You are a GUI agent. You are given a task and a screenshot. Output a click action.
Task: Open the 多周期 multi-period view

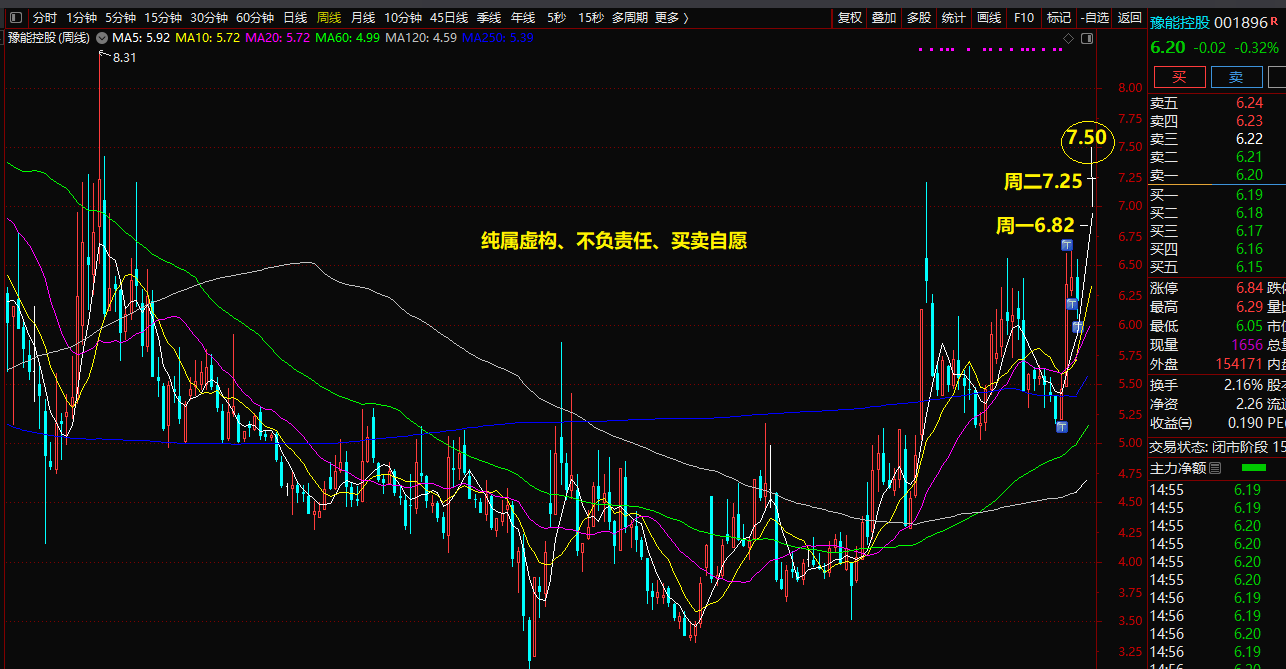point(630,17)
